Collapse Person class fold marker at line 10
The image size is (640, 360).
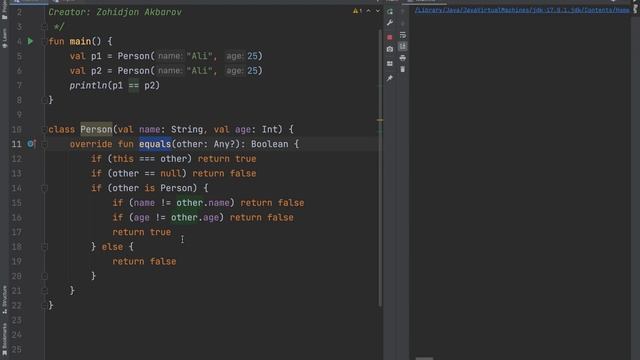pyautogui.click(x=44, y=129)
